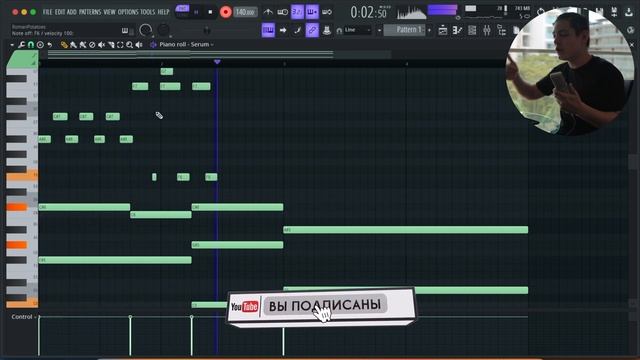Viewport: 640px width, 360px height.
Task: Click the download-arrow export icon at top right
Action: point(629,12)
